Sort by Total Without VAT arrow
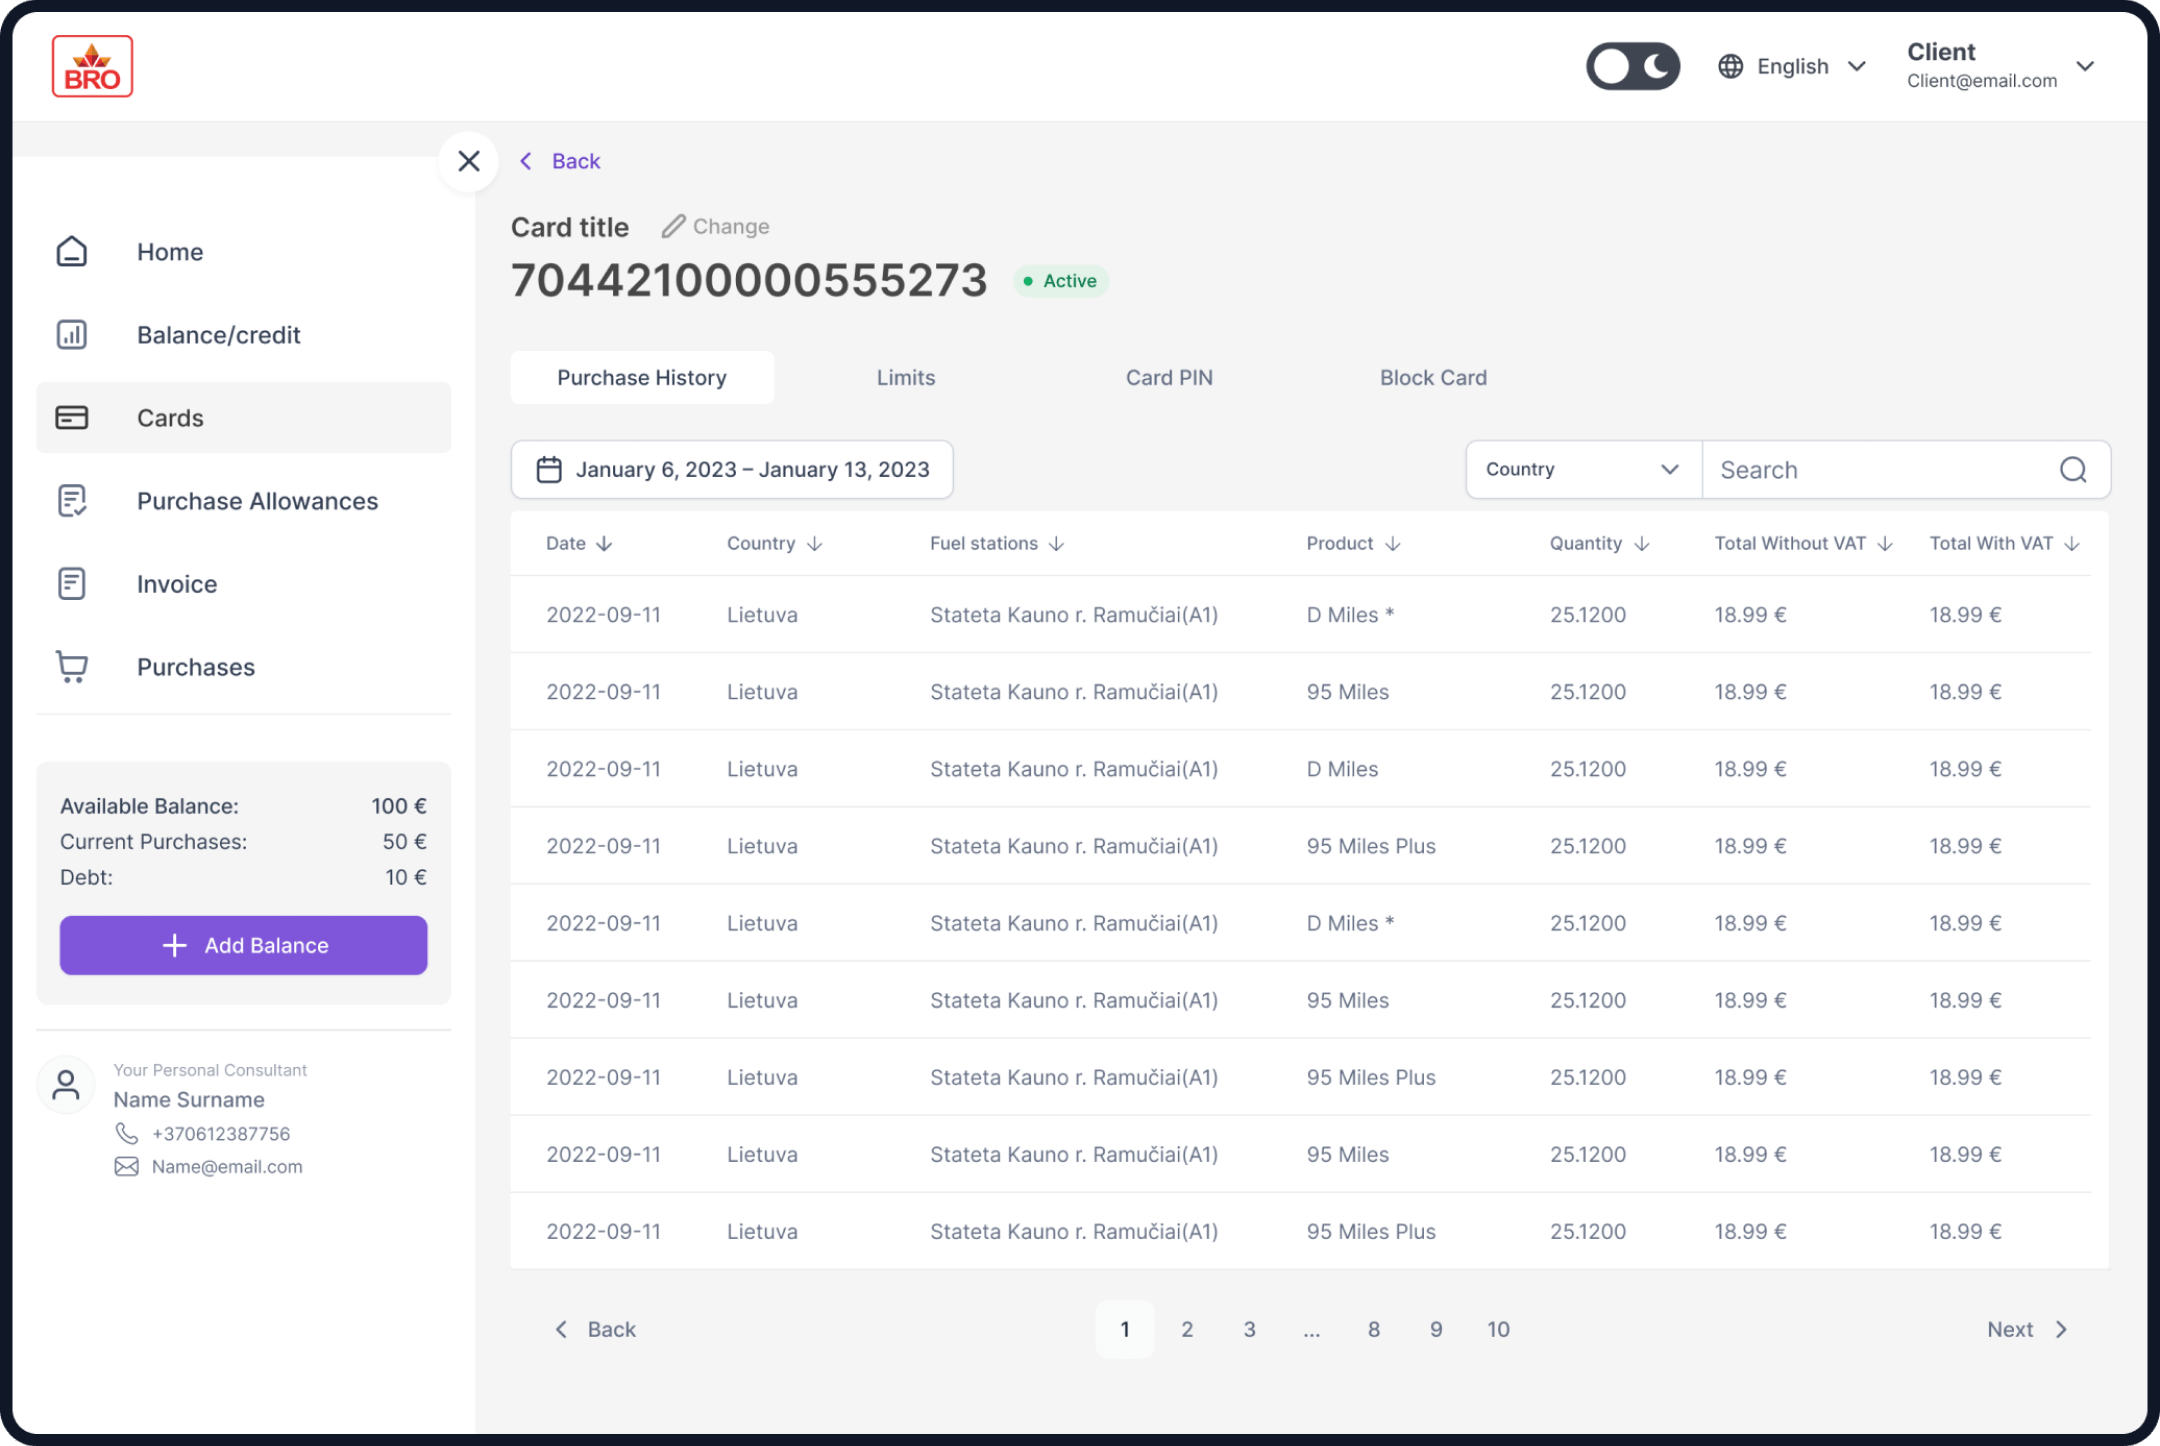Screen dimensions: 2160x1446 coord(1885,543)
